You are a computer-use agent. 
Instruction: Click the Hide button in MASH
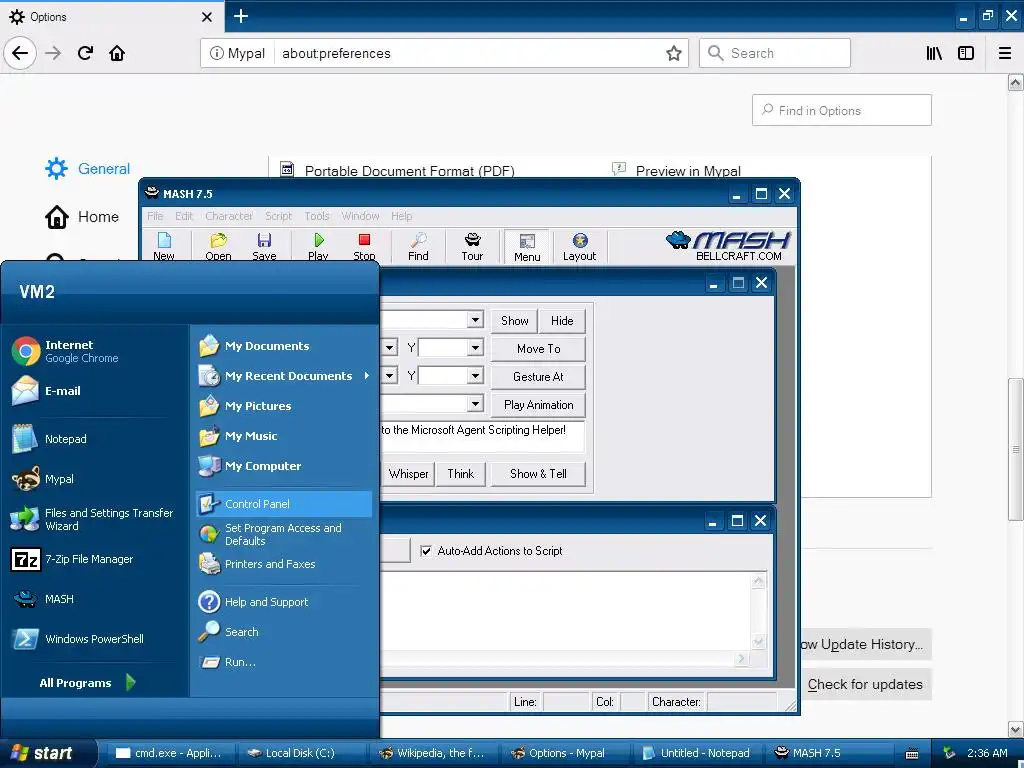(x=562, y=321)
